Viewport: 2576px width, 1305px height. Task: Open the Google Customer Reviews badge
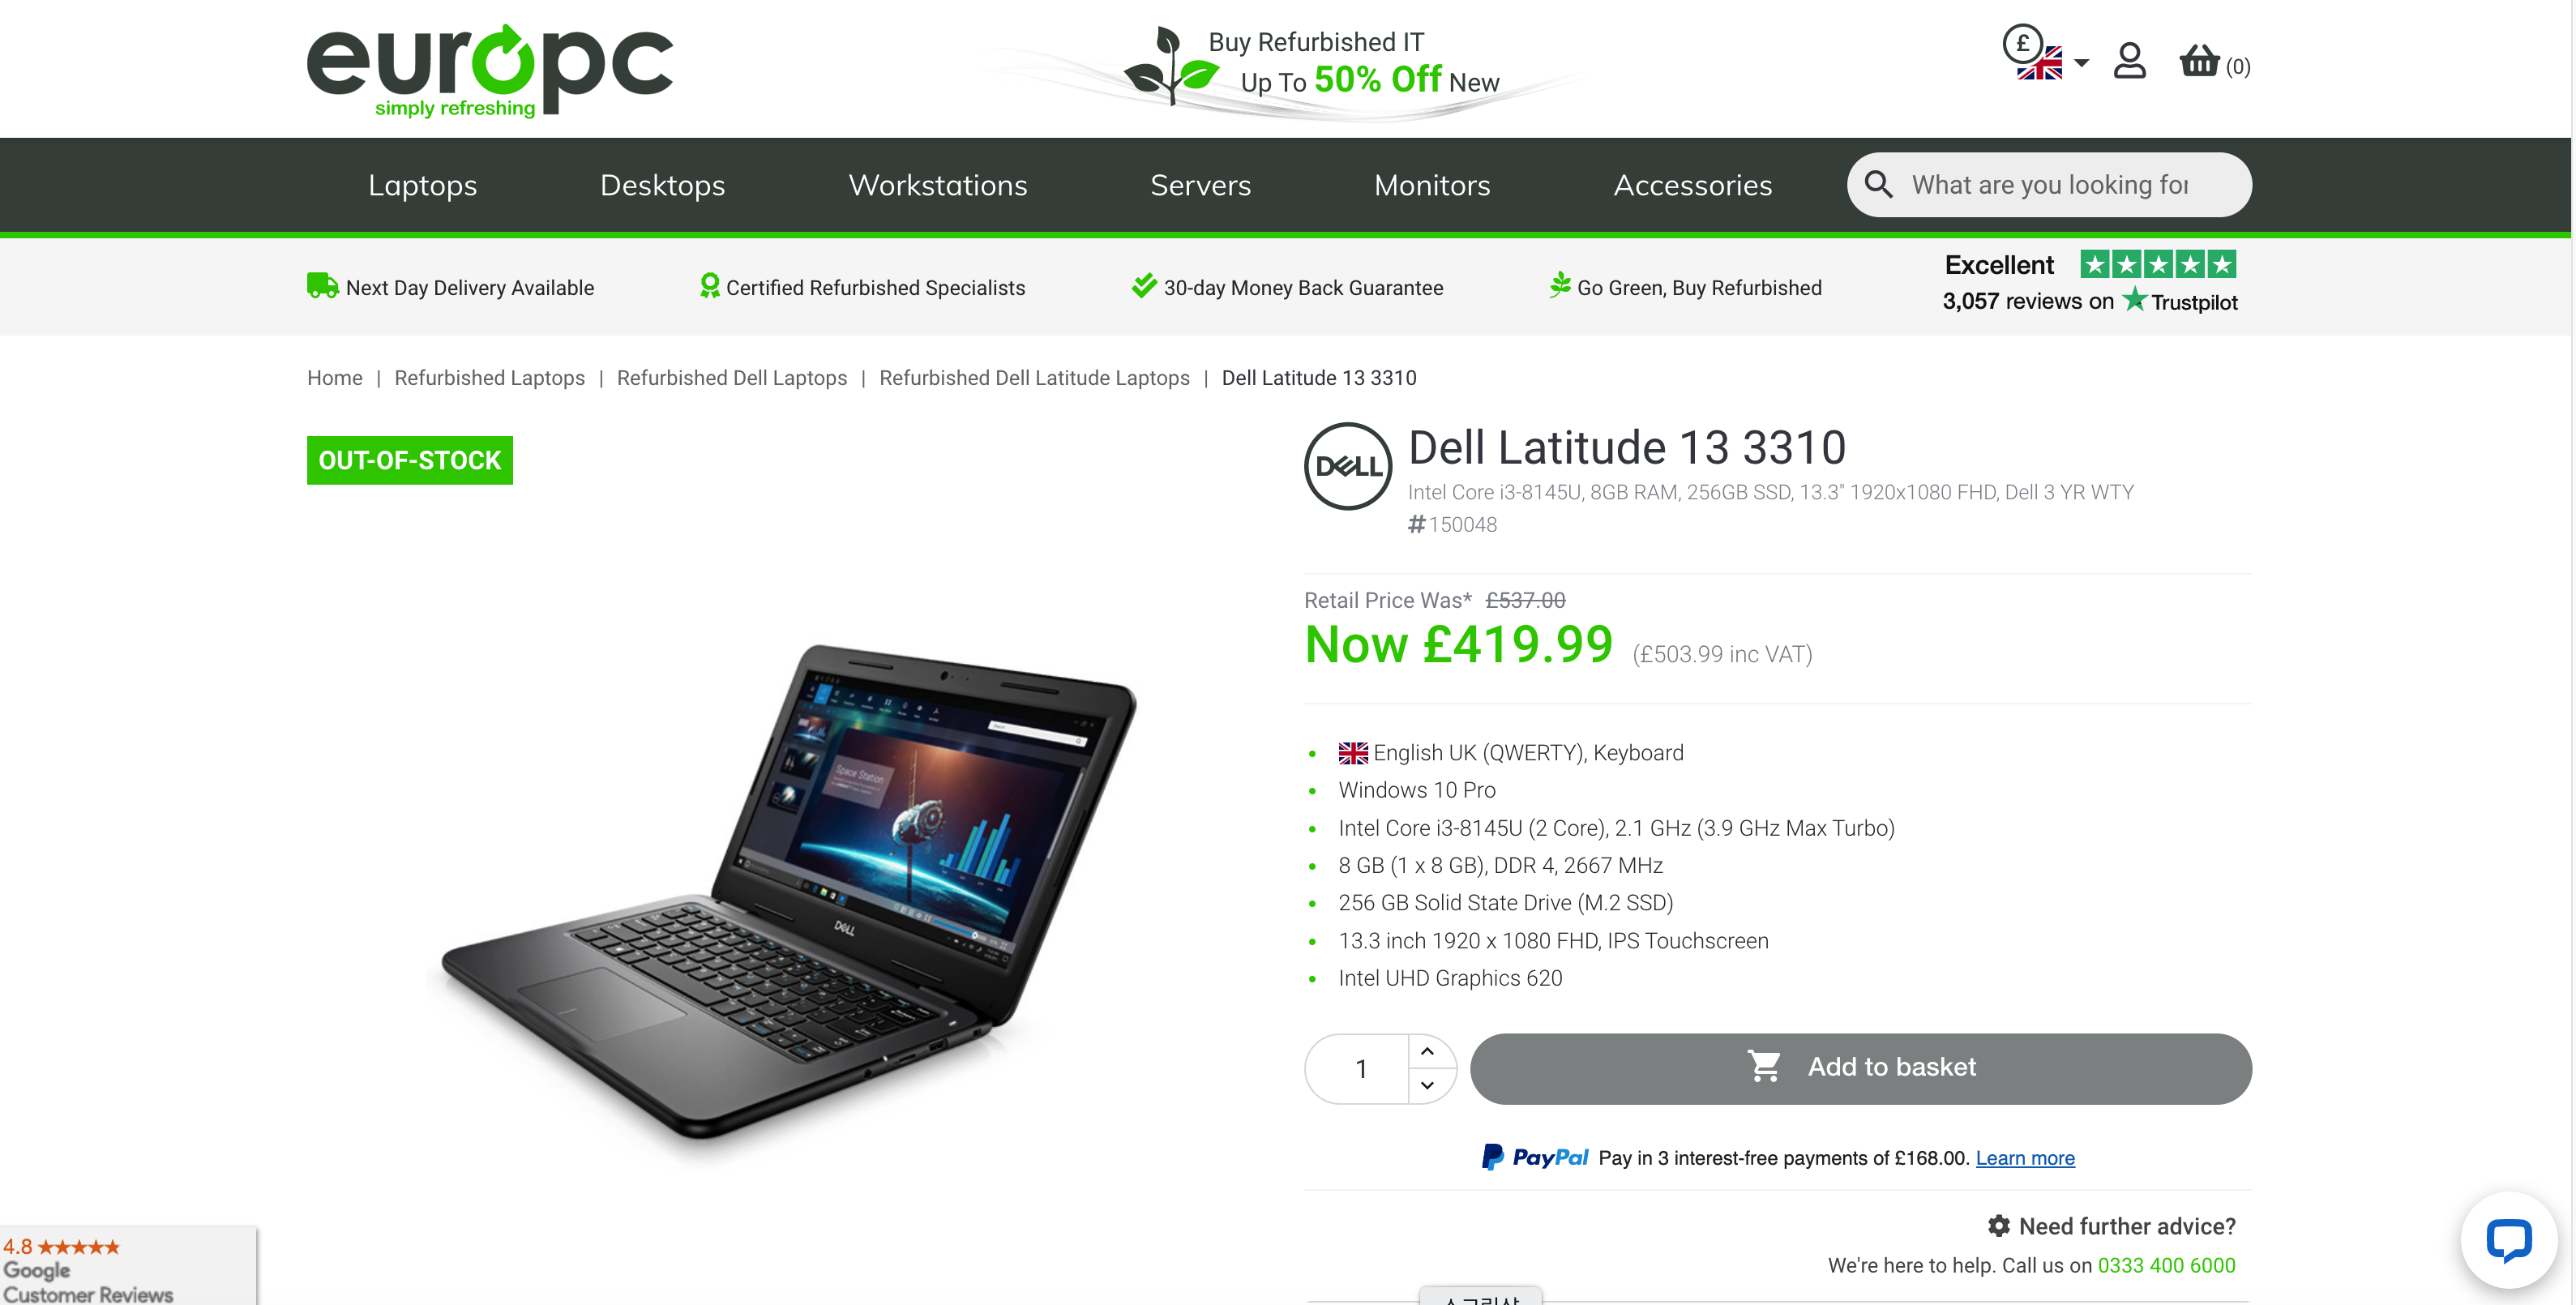(x=128, y=1267)
